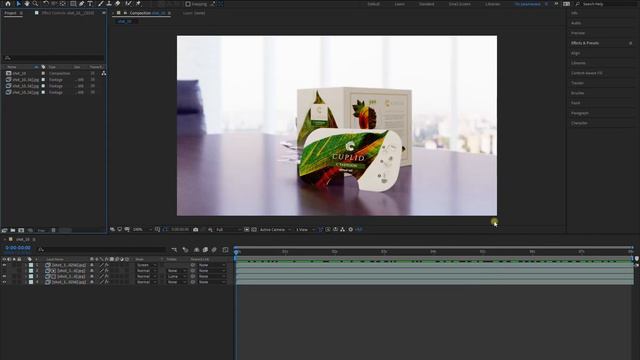Enable Motion Blur in timeline header
The width and height of the screenshot is (640, 360).
[214, 249]
